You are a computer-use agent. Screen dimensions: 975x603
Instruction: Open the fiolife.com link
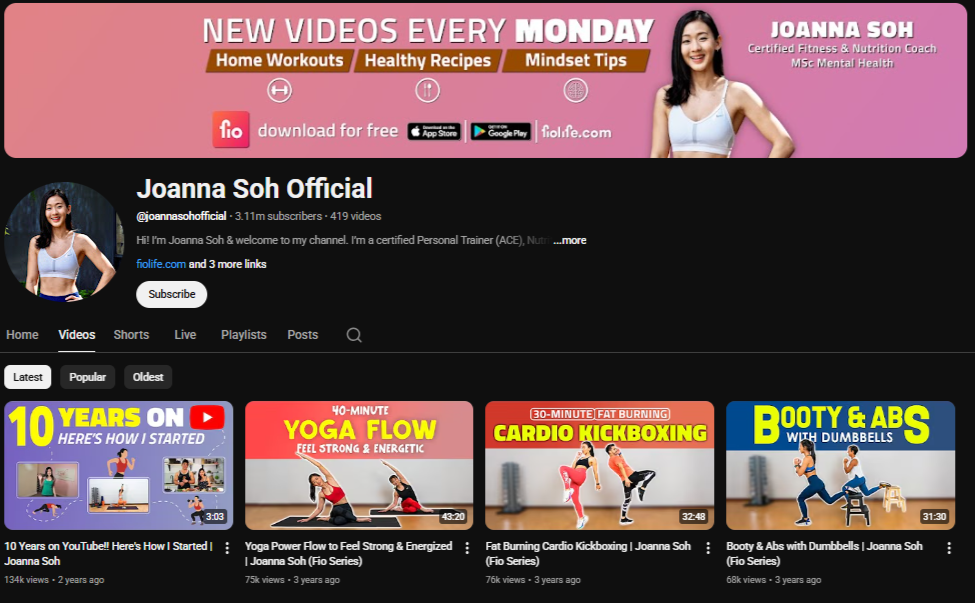tap(161, 264)
